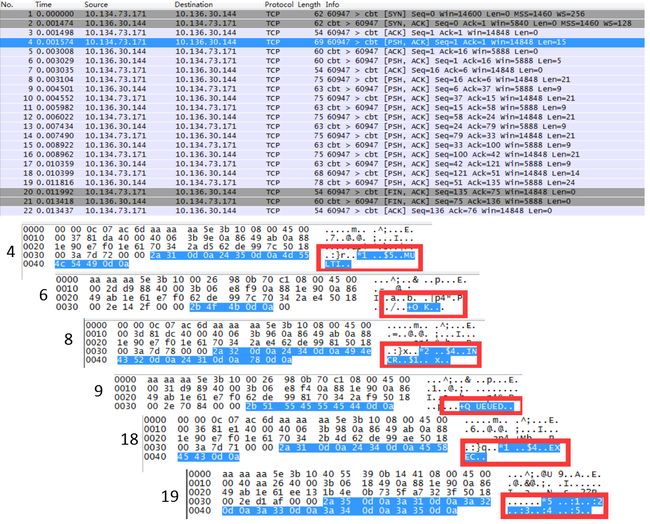
Task: Click hex bytes '2b 51 55 45 55 45 44 0d 0a'
Action: coord(320,406)
